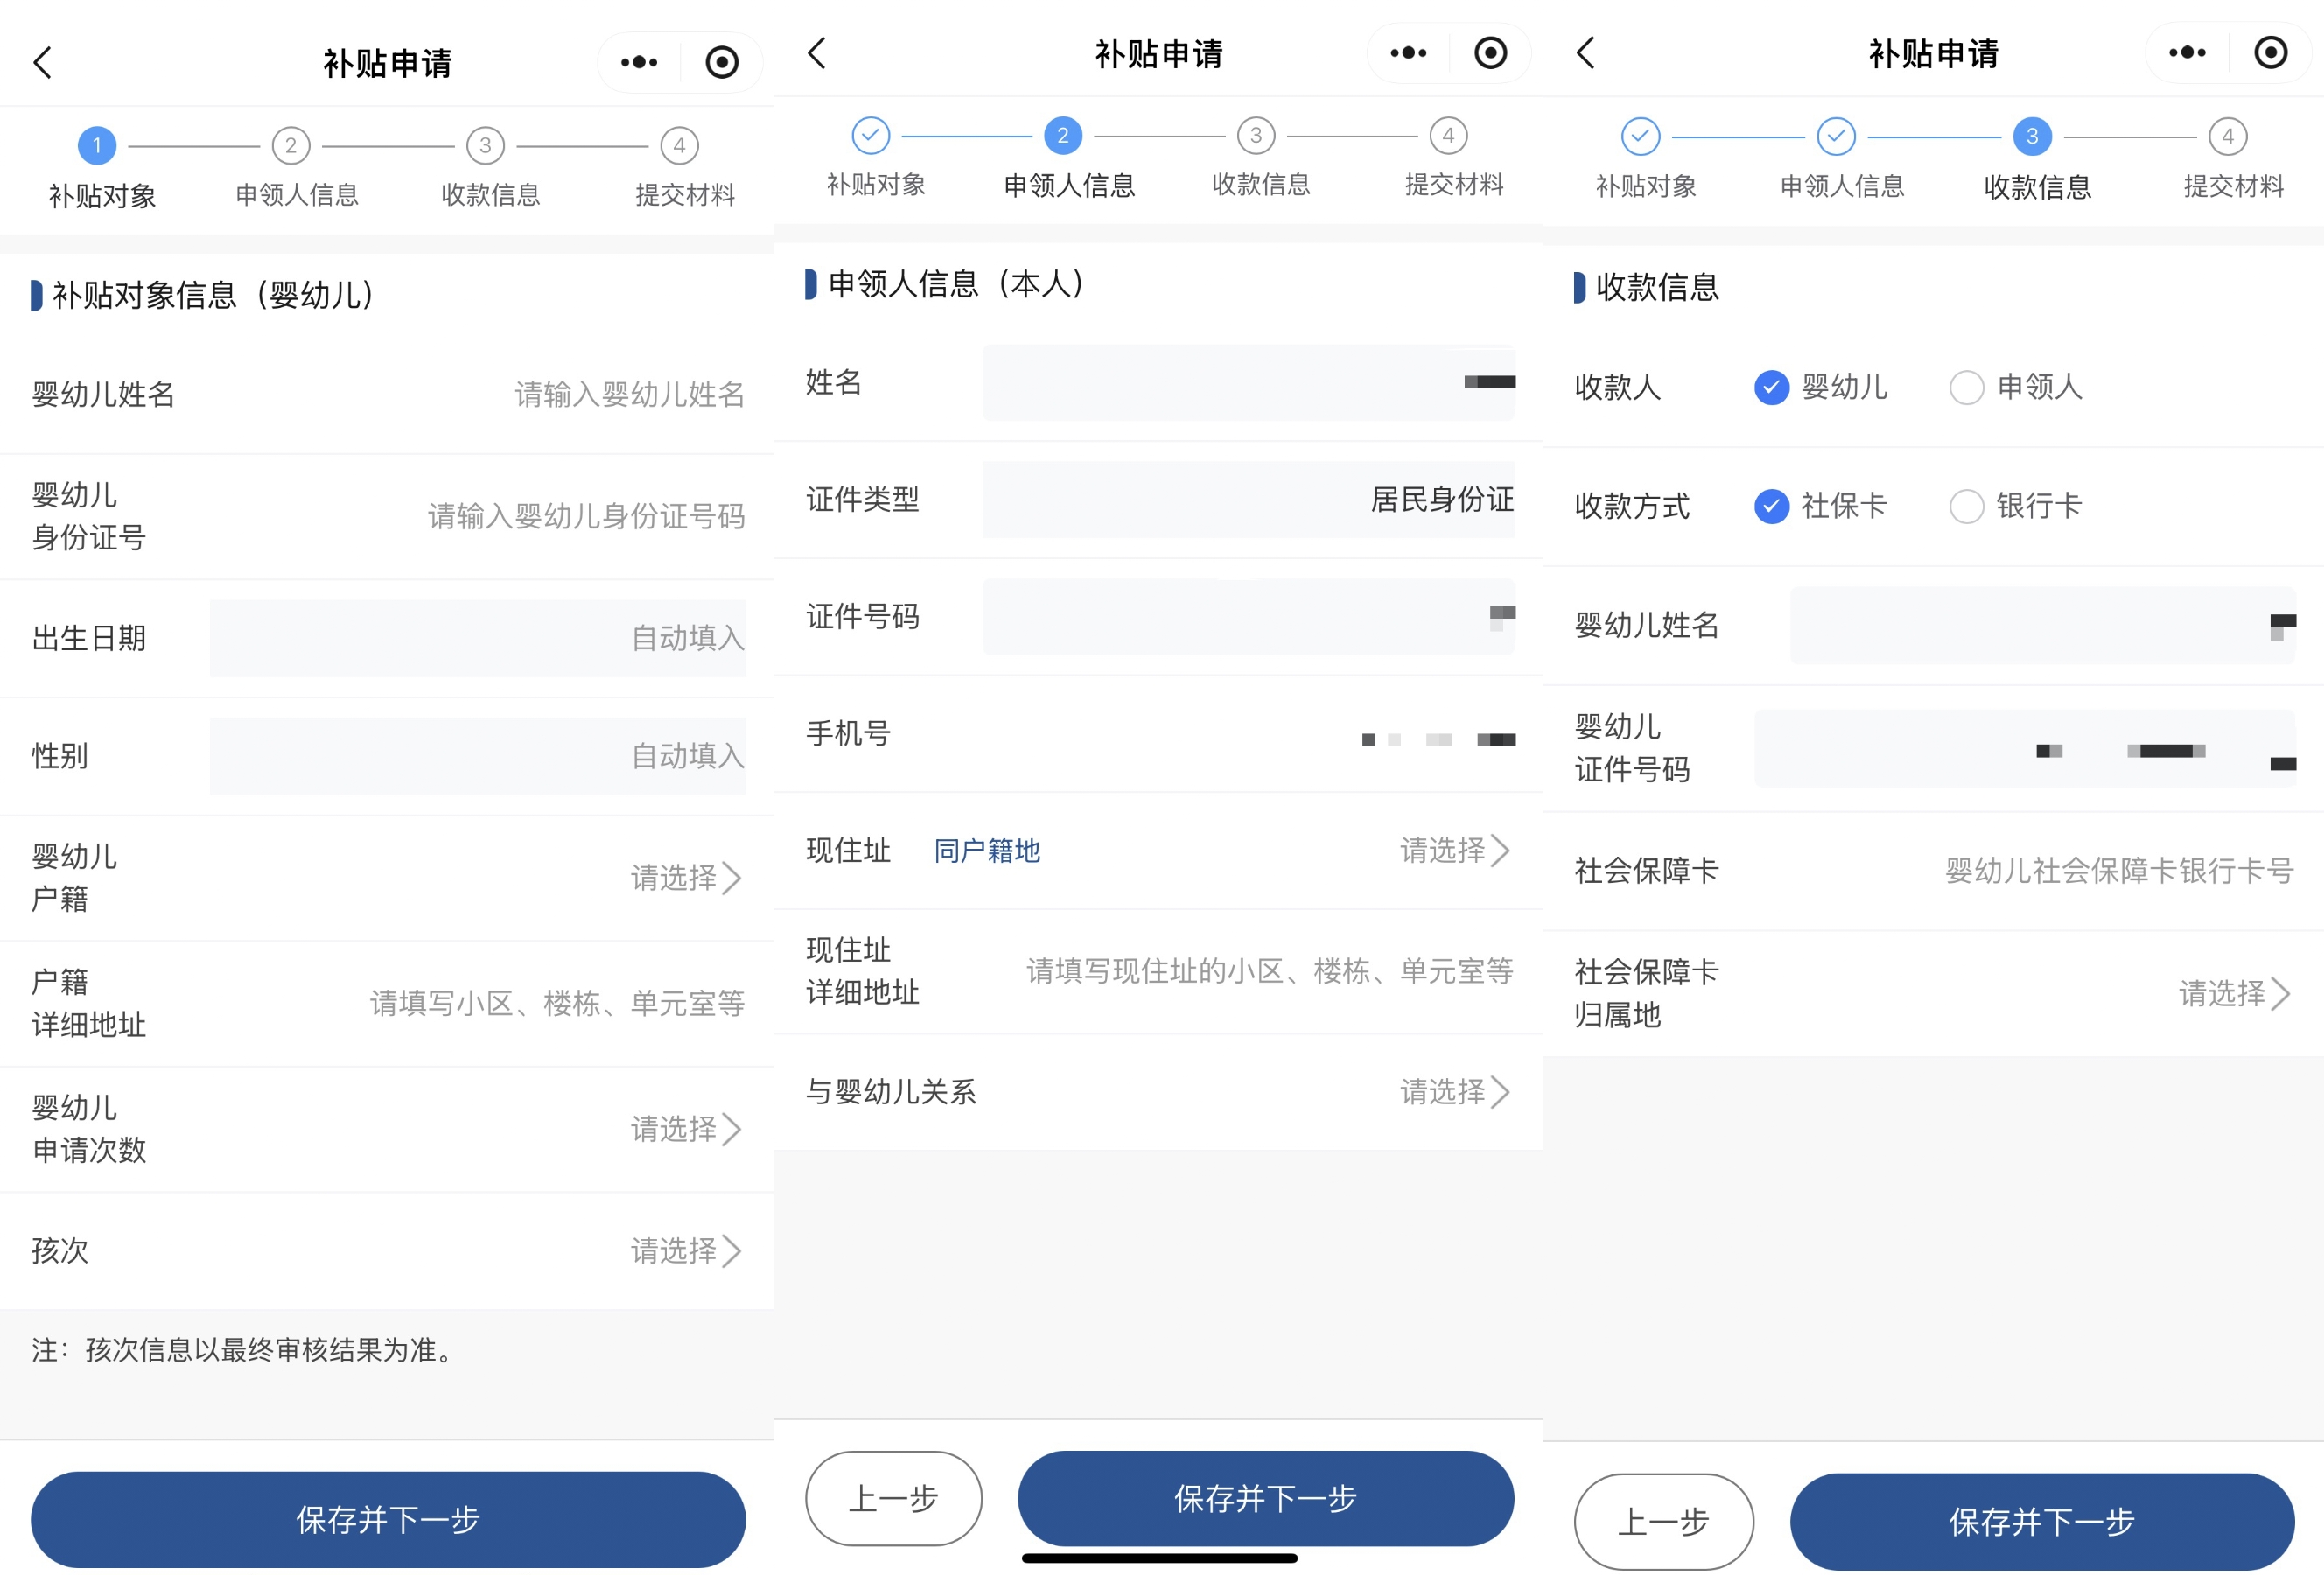This screenshot has height=1575, width=2324.
Task: Go back from first panel's 补贴申请 screen
Action: [x=42, y=62]
